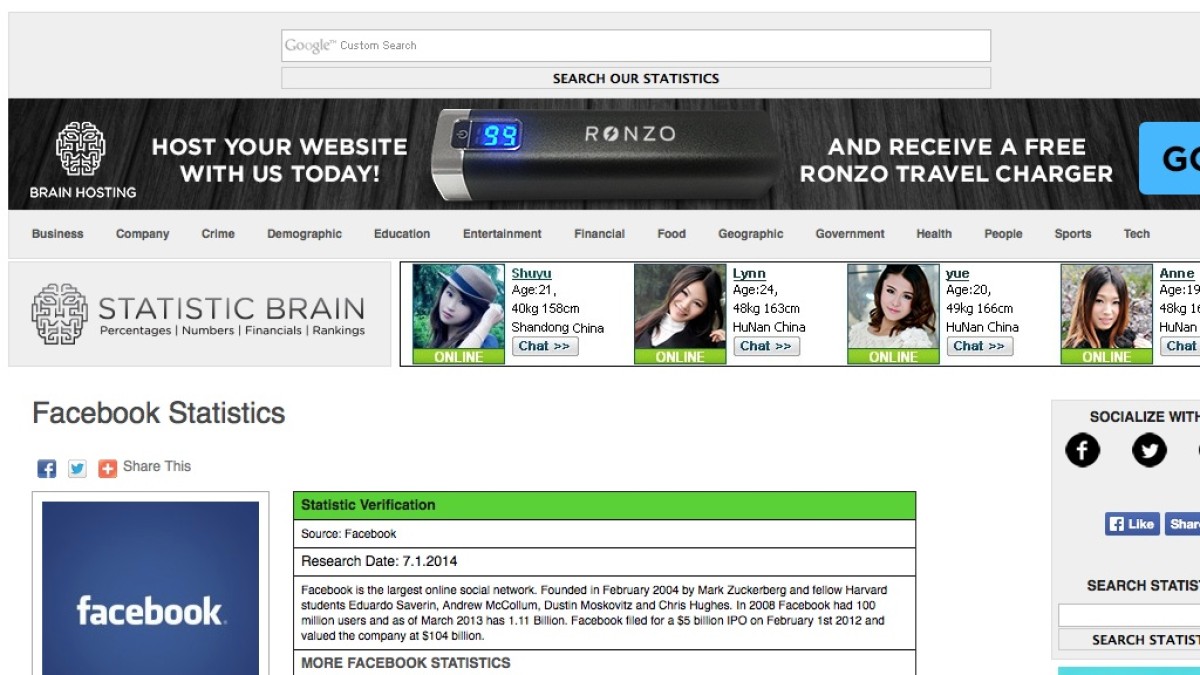The image size is (1200, 675).
Task: Click the Chat button under yue
Action: click(979, 346)
